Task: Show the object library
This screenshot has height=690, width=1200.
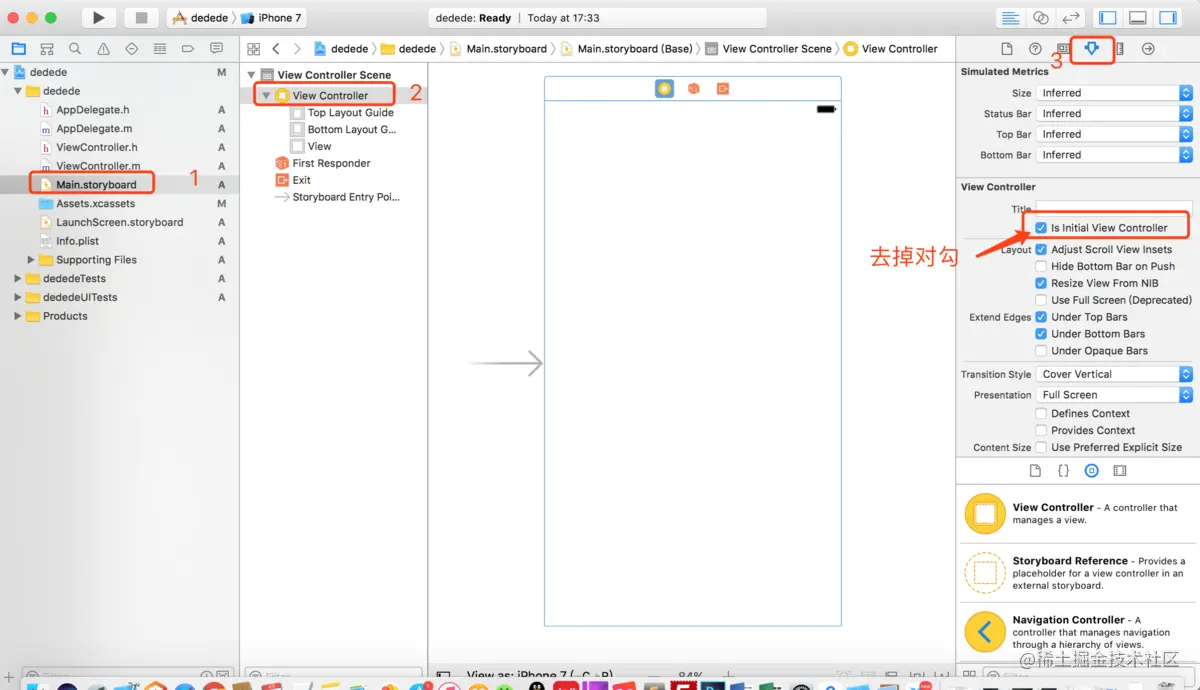Action: tap(1091, 470)
